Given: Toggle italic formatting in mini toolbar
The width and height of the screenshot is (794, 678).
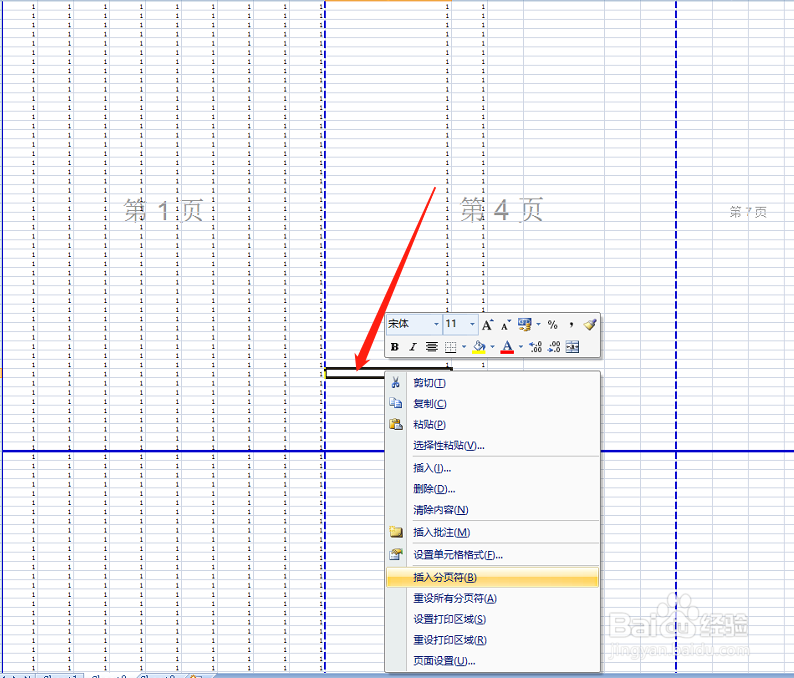Looking at the screenshot, I should coord(413,347).
